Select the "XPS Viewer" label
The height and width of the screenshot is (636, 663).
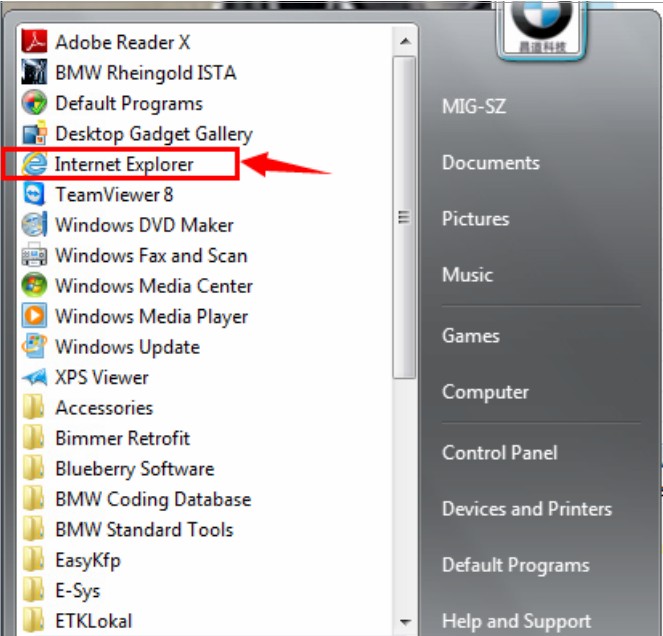(102, 377)
